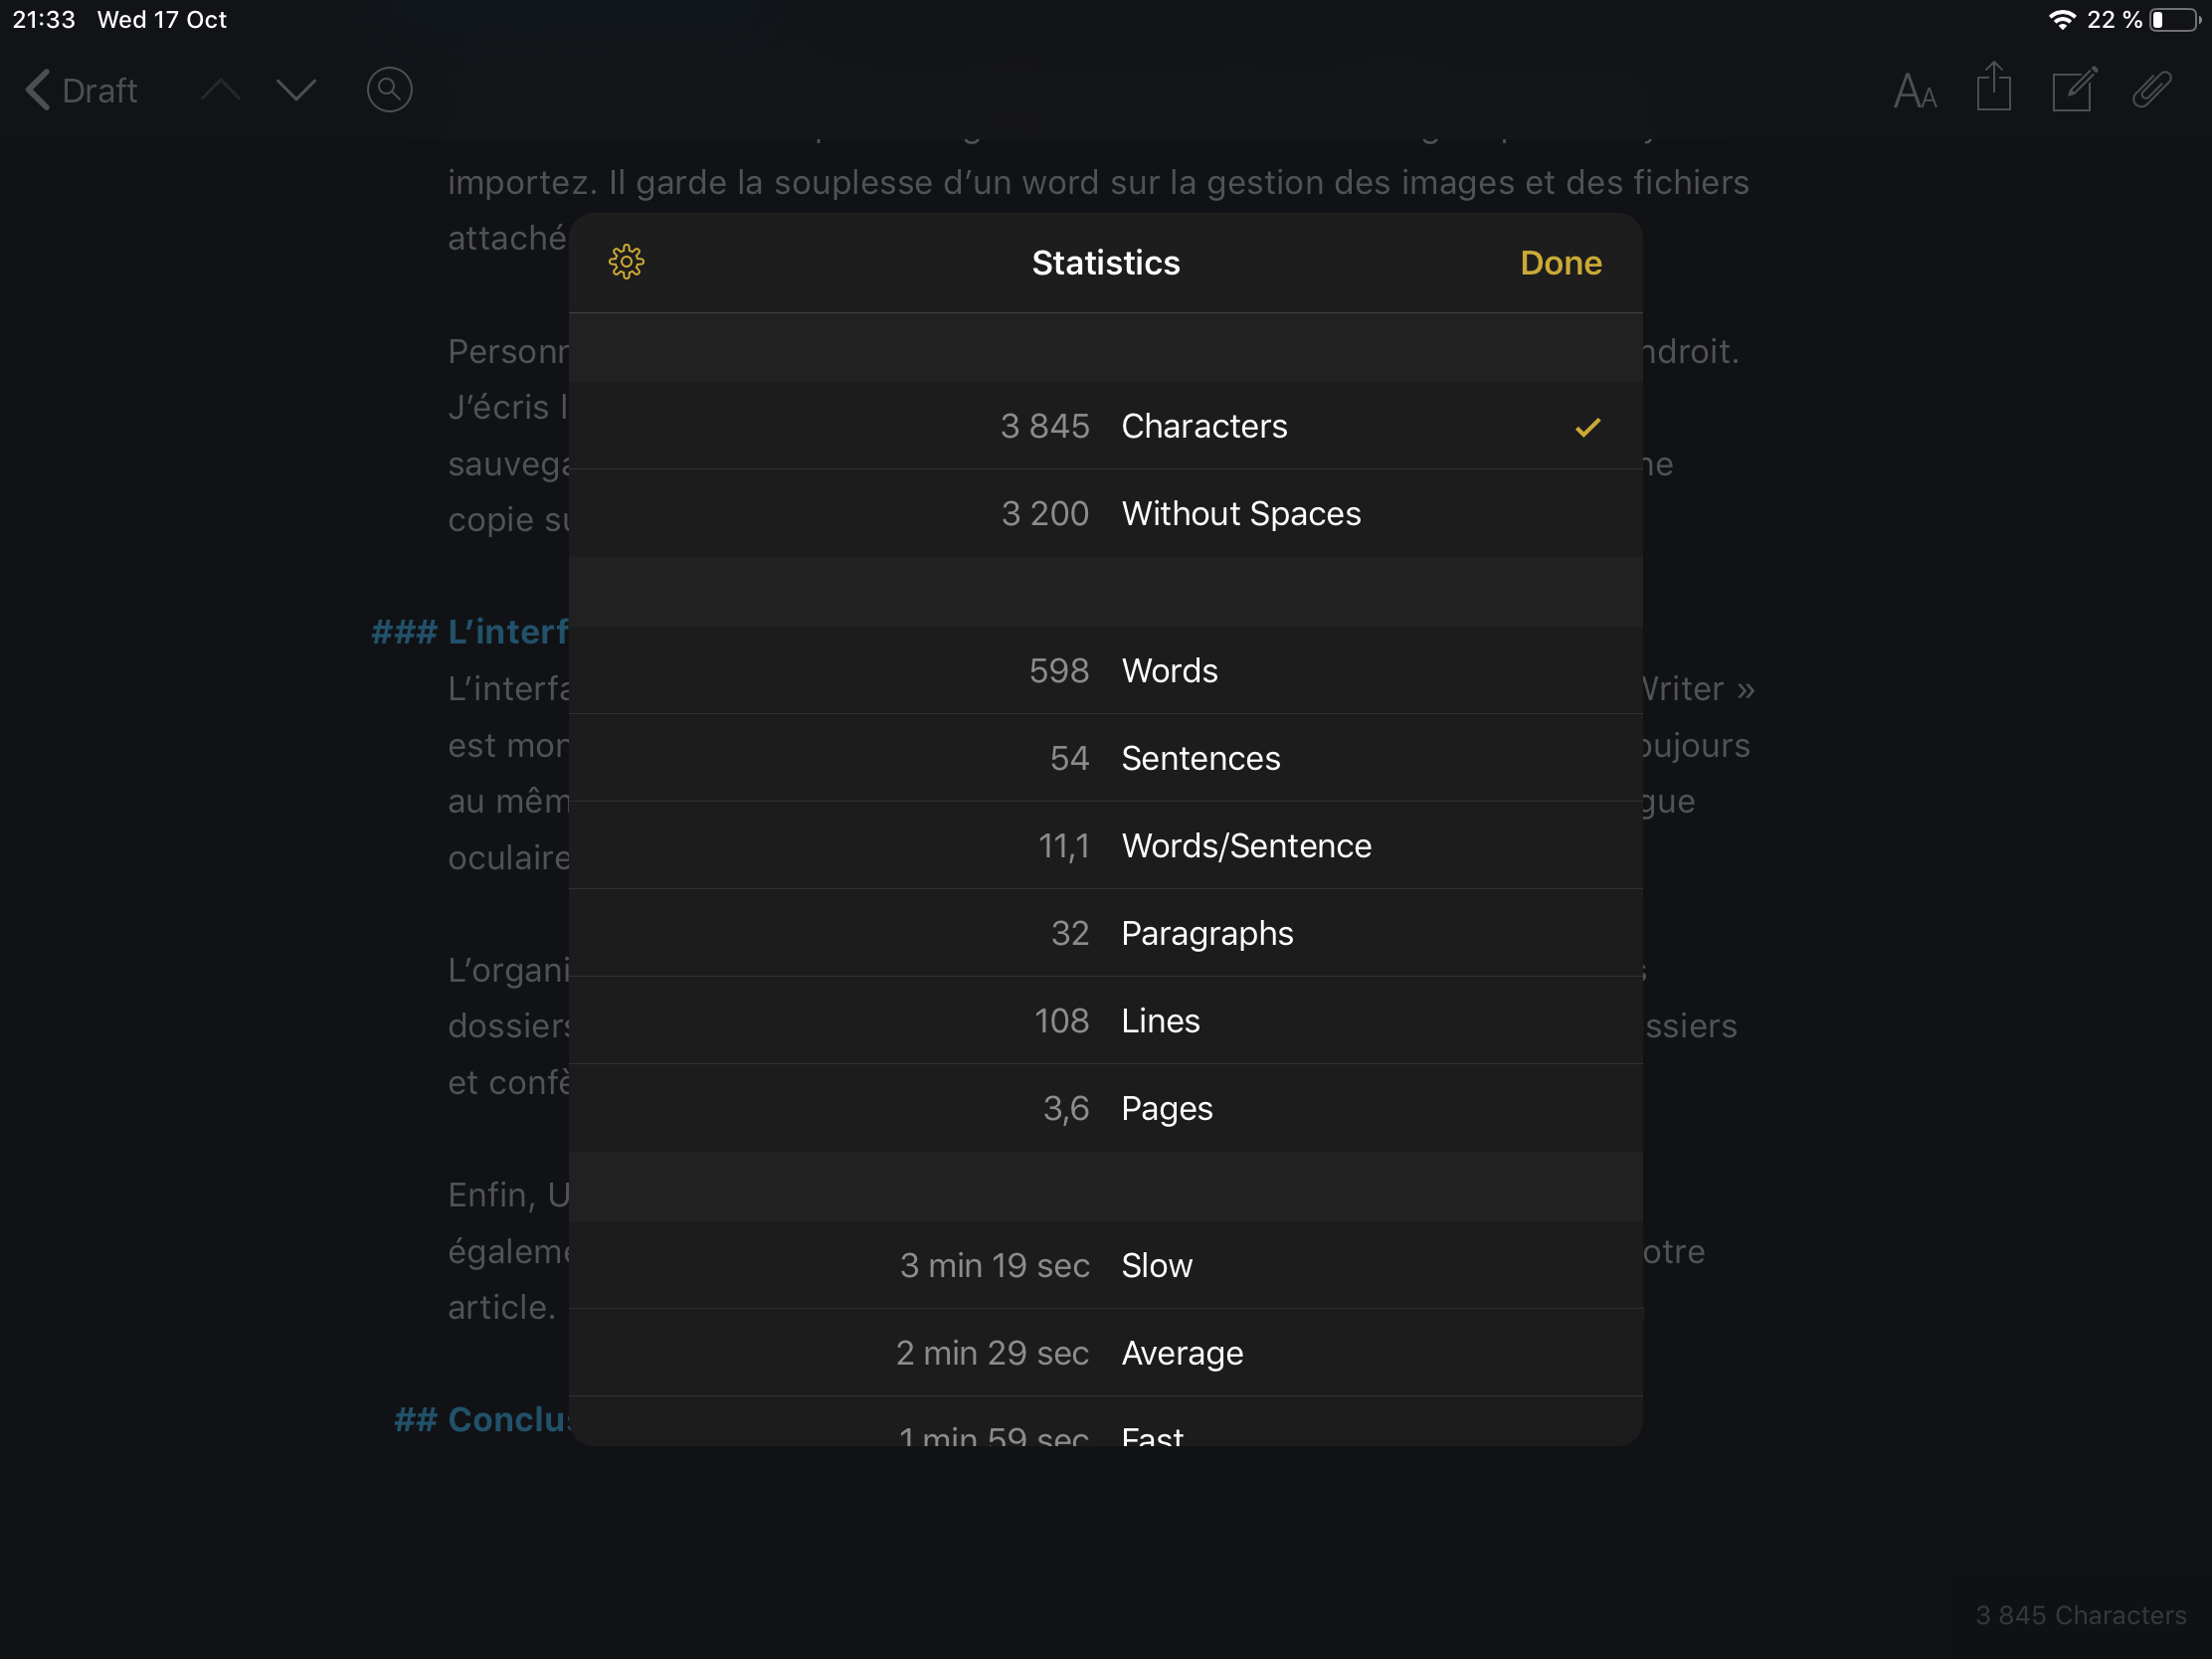Open the statistics settings gear icon
The image size is (2212, 1659).
pos(626,262)
